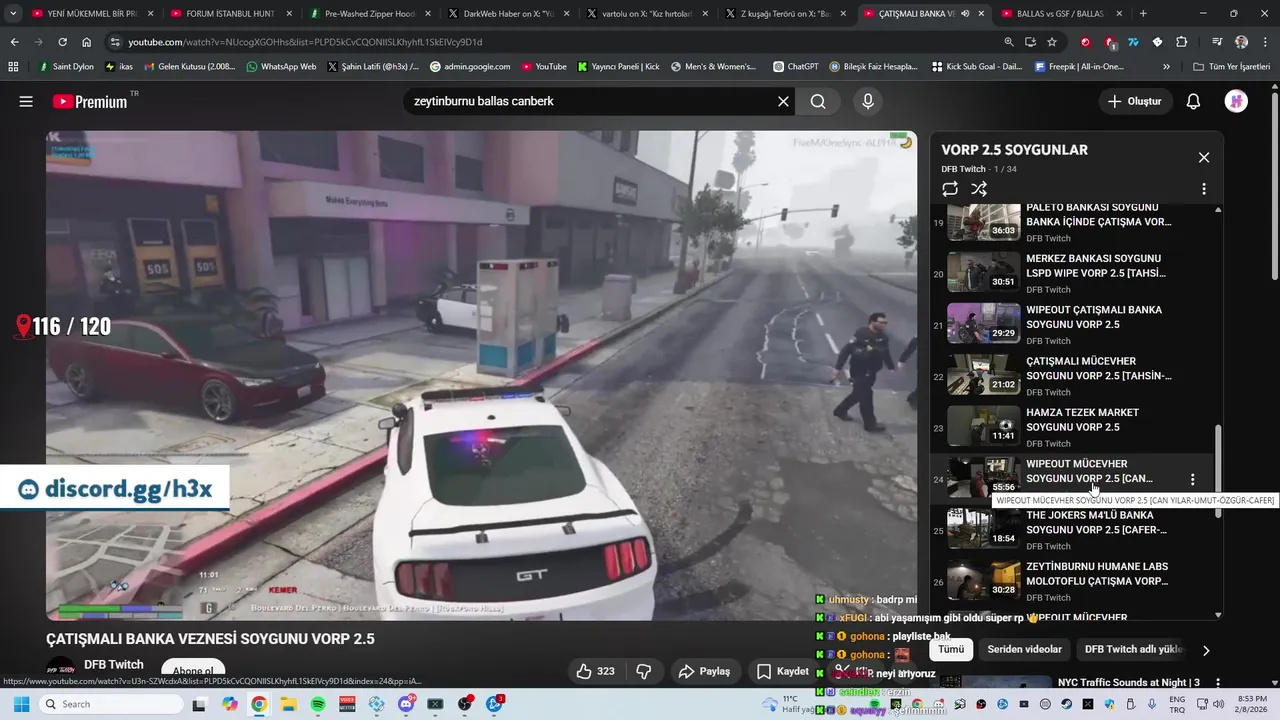Go to YouTube Premium home logo
This screenshot has width=1280, height=720.
click(x=91, y=101)
